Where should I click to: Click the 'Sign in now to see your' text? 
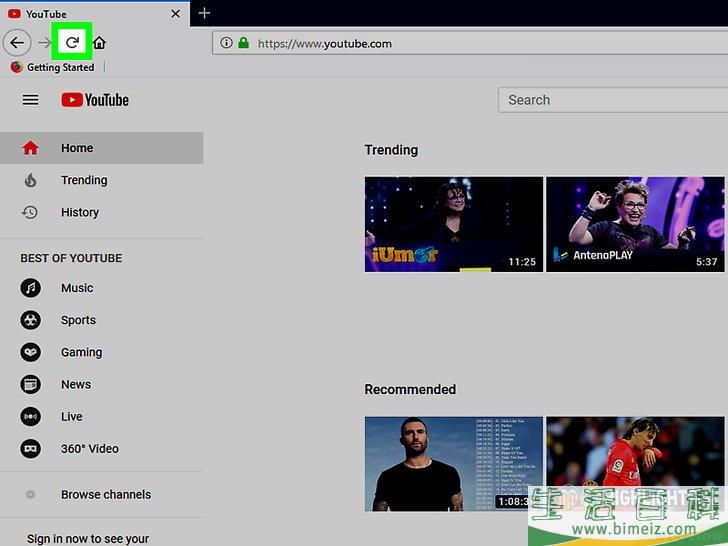coord(88,539)
